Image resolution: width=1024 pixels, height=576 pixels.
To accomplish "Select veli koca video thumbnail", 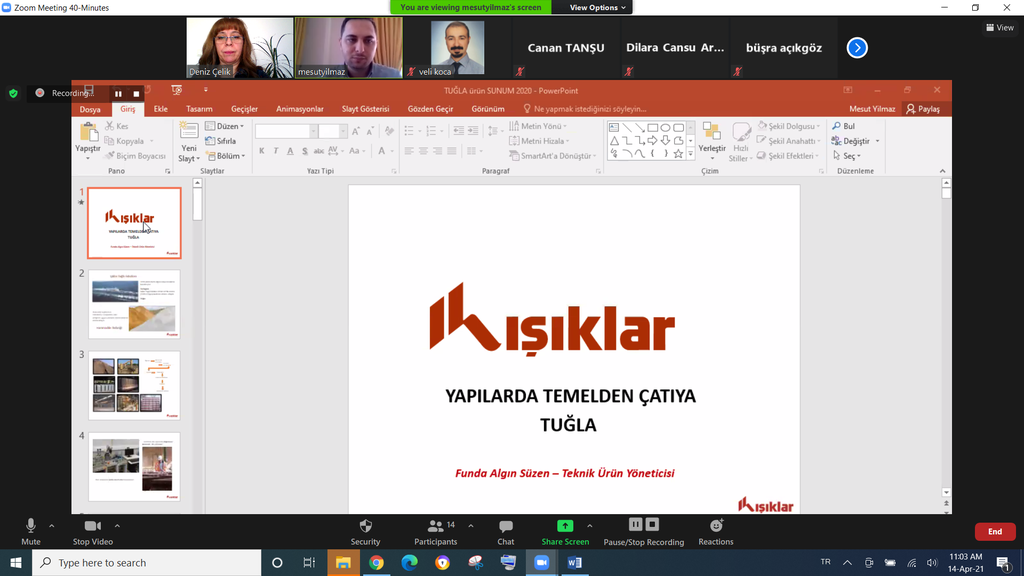I will [x=457, y=48].
